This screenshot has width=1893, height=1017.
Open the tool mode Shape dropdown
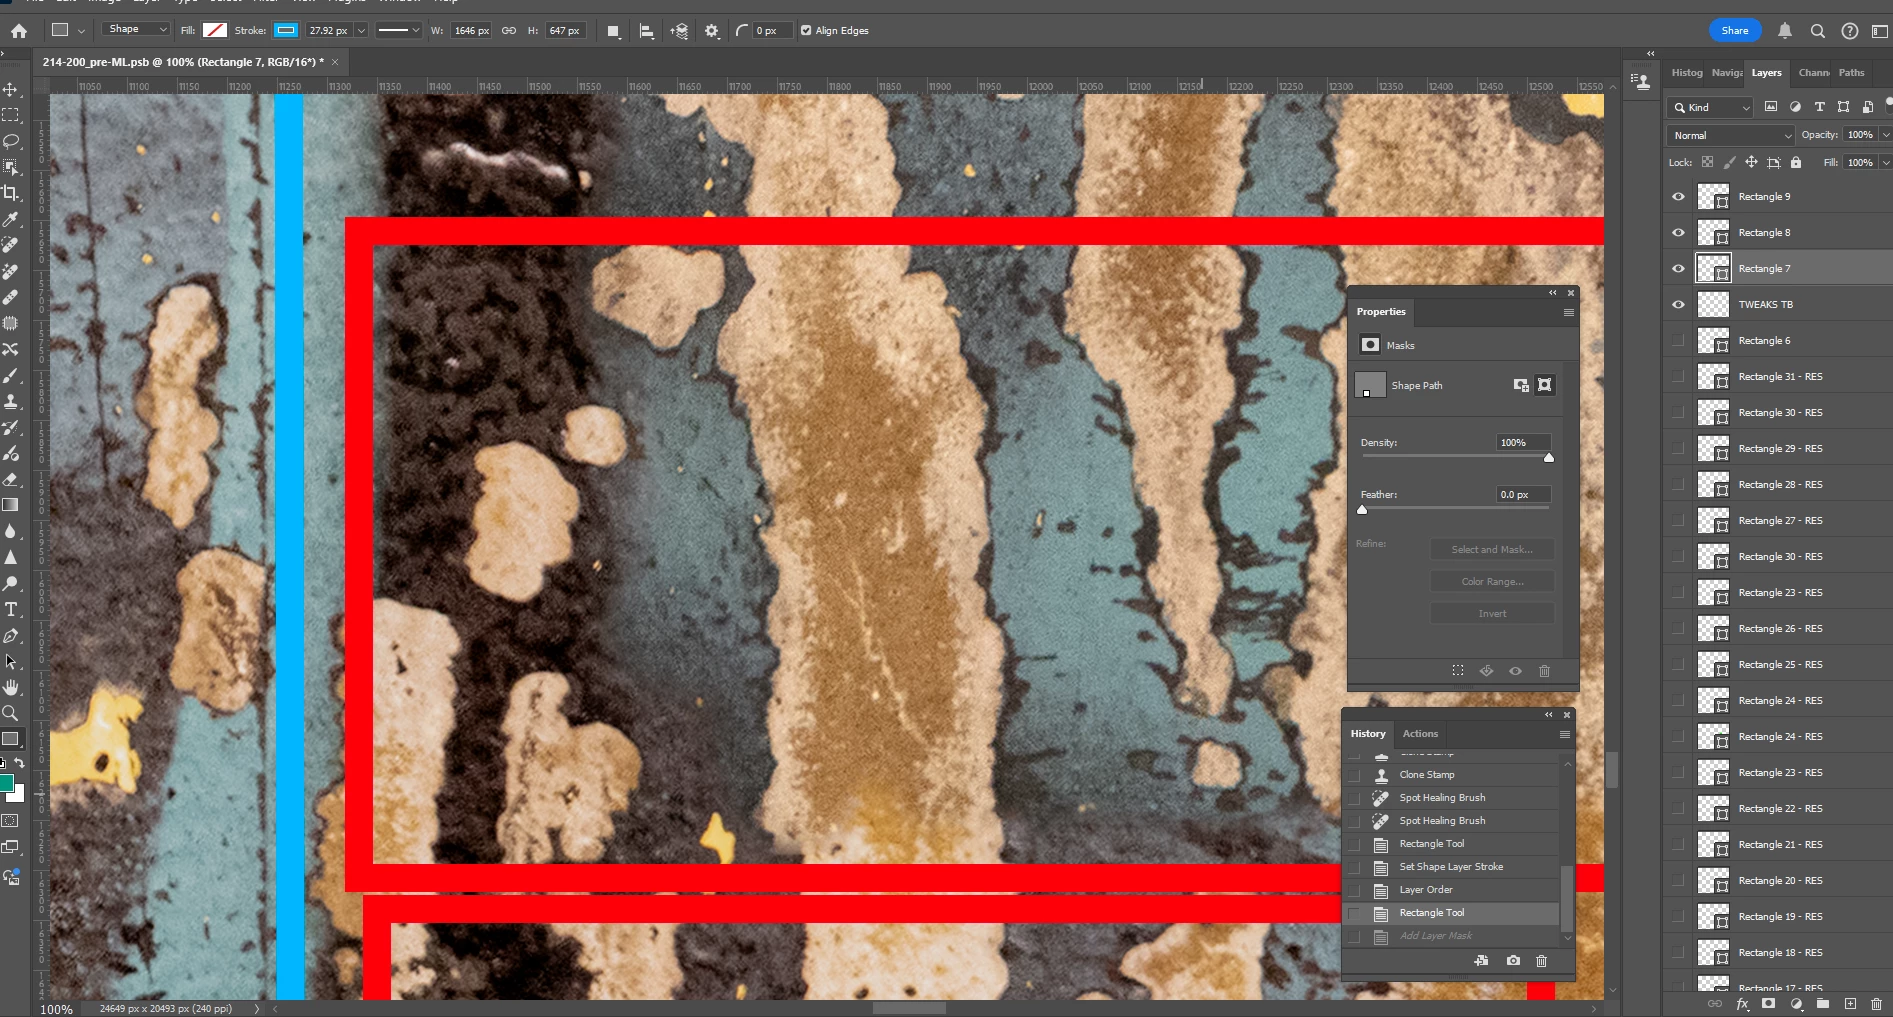click(x=136, y=30)
